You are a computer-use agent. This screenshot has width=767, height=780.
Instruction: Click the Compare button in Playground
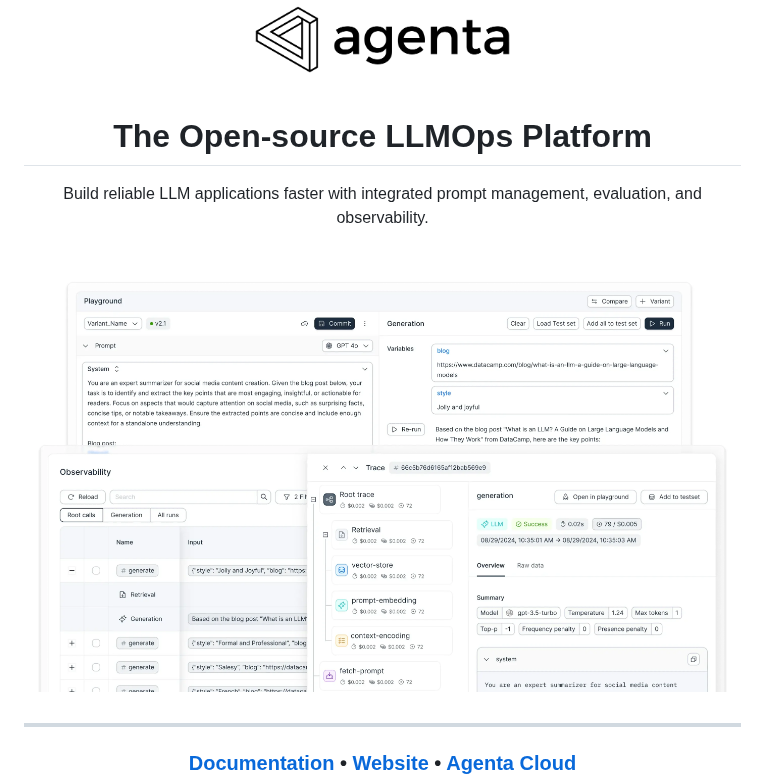point(609,301)
